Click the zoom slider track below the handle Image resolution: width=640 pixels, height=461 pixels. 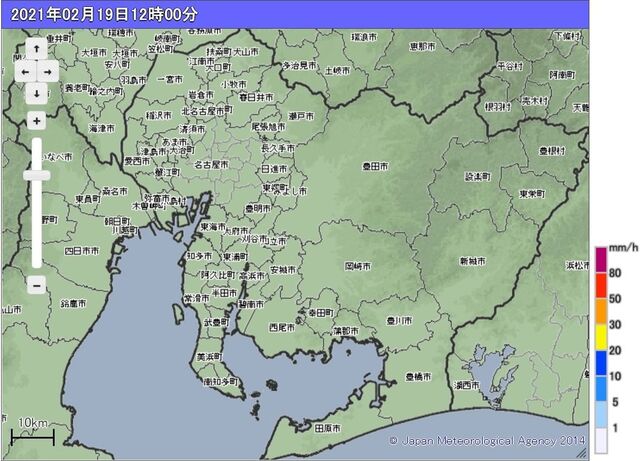coord(37,224)
